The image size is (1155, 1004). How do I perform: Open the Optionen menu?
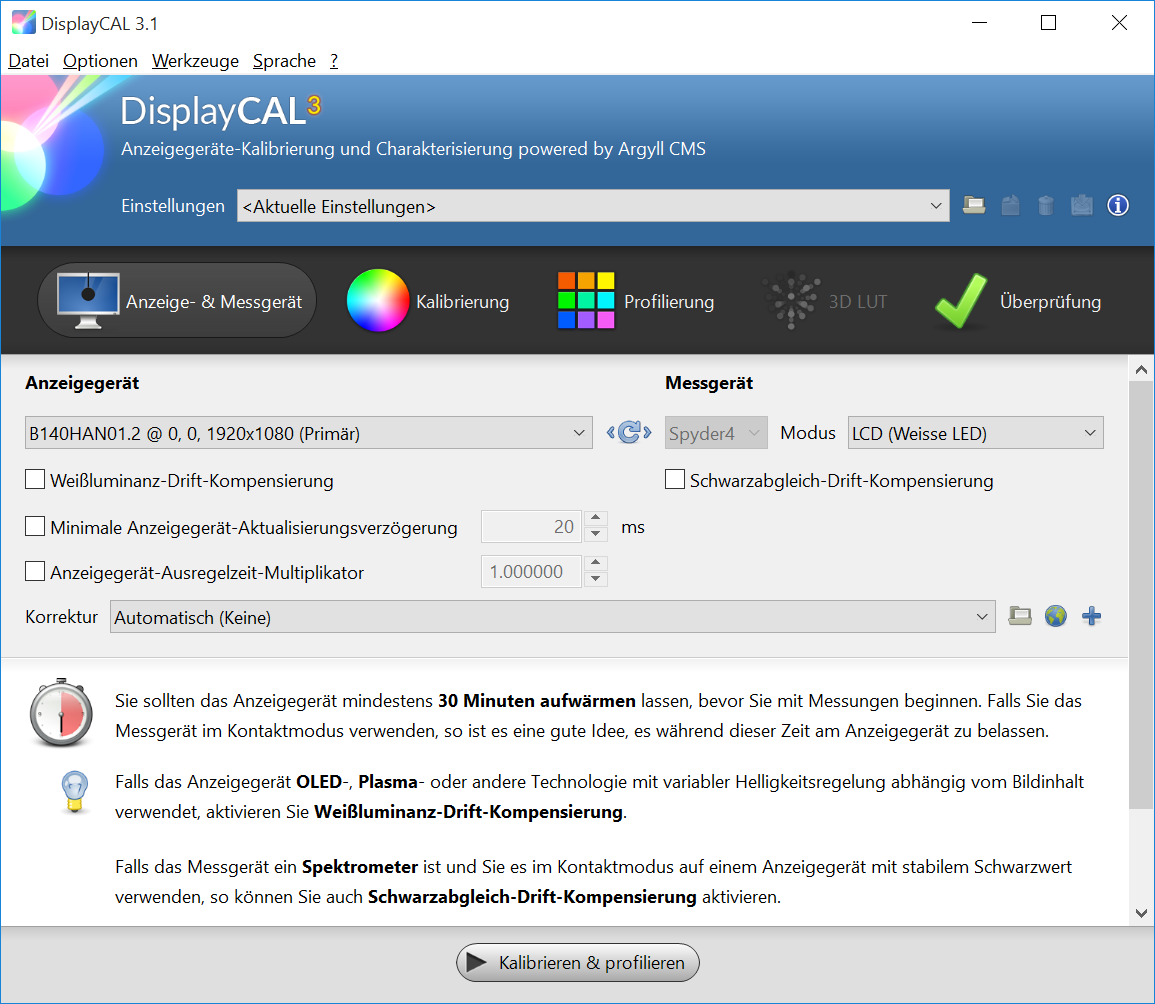tap(100, 61)
